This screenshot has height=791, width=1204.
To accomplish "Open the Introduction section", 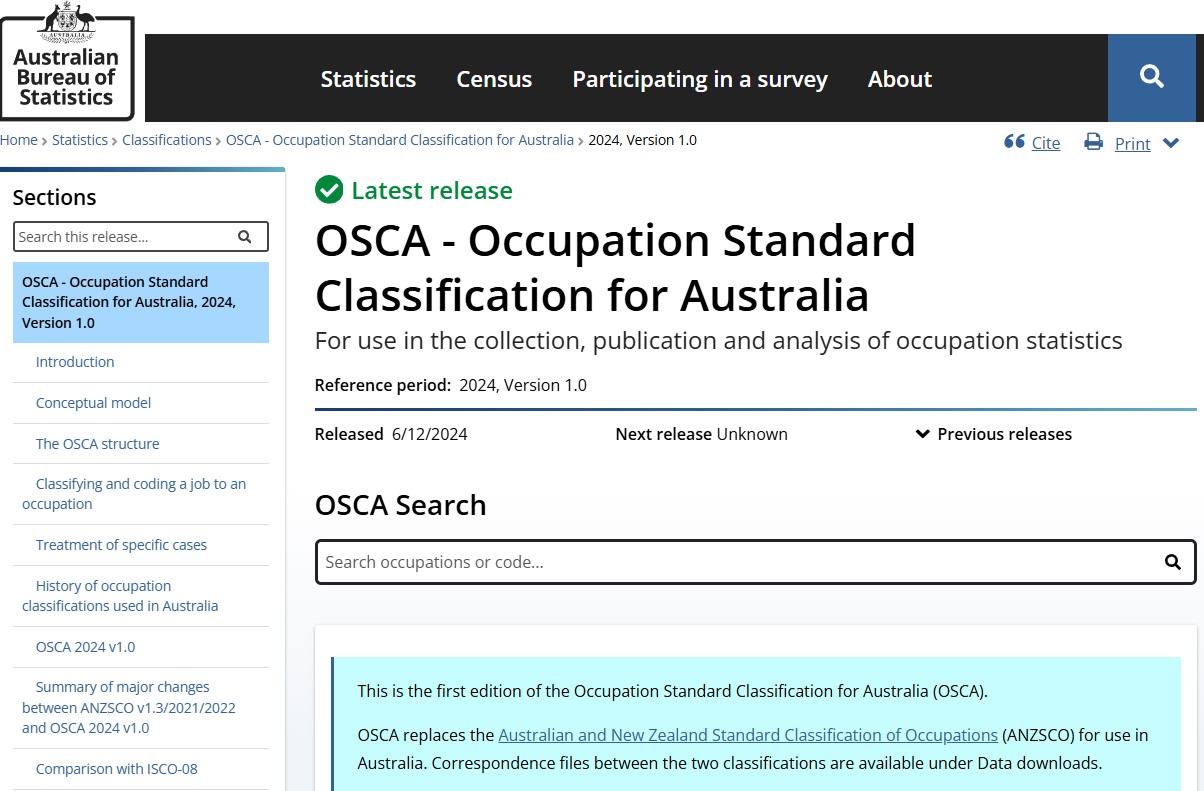I will click(x=75, y=362).
